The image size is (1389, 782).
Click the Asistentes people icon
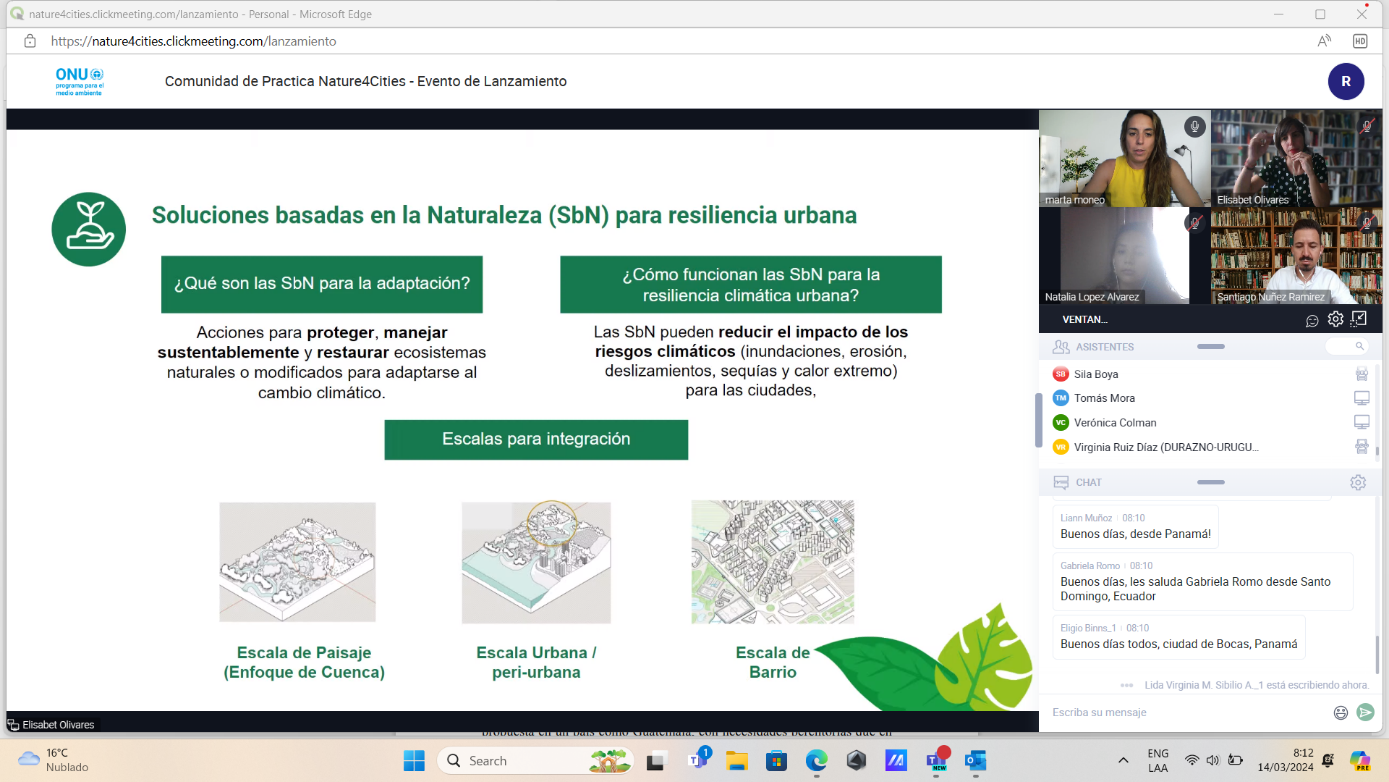pyautogui.click(x=1061, y=347)
